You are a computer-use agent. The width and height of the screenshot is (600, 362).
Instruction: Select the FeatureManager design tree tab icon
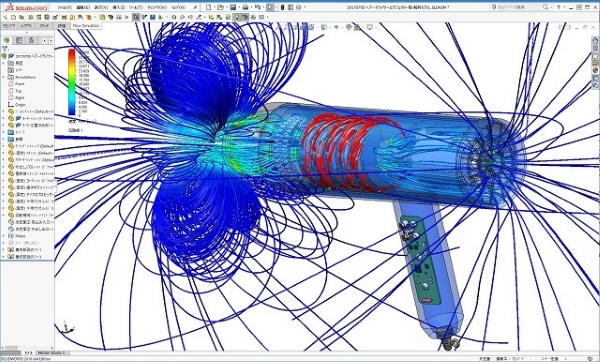[x=7, y=40]
